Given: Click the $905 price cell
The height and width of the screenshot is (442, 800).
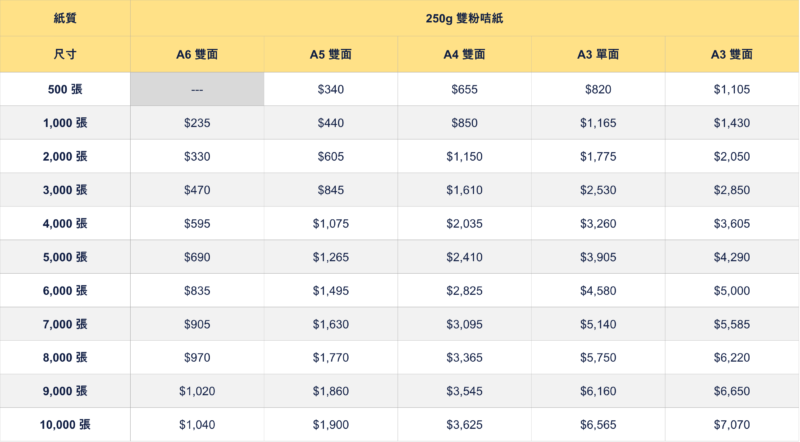Looking at the screenshot, I should pyautogui.click(x=197, y=324).
